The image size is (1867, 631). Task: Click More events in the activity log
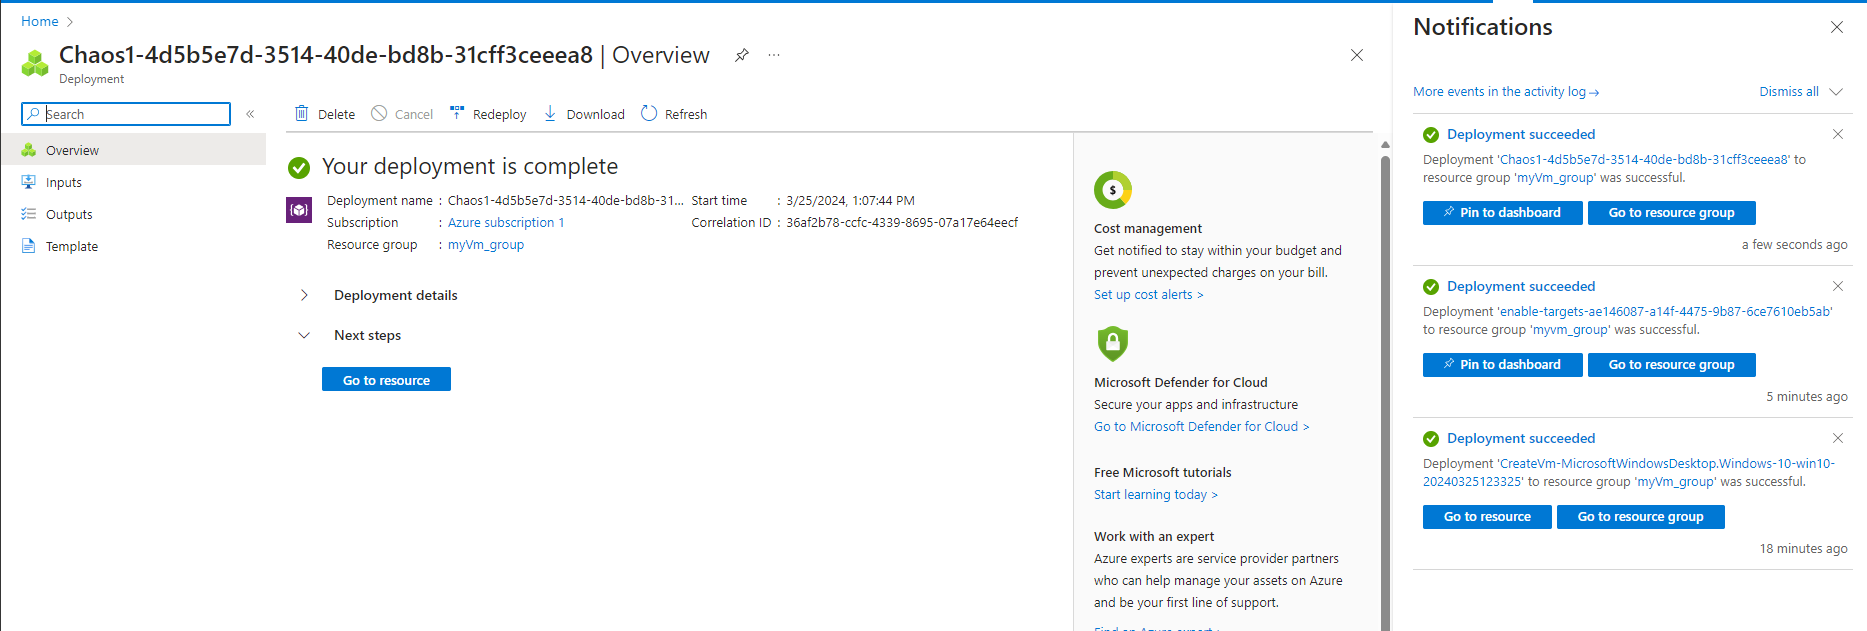click(x=1505, y=92)
